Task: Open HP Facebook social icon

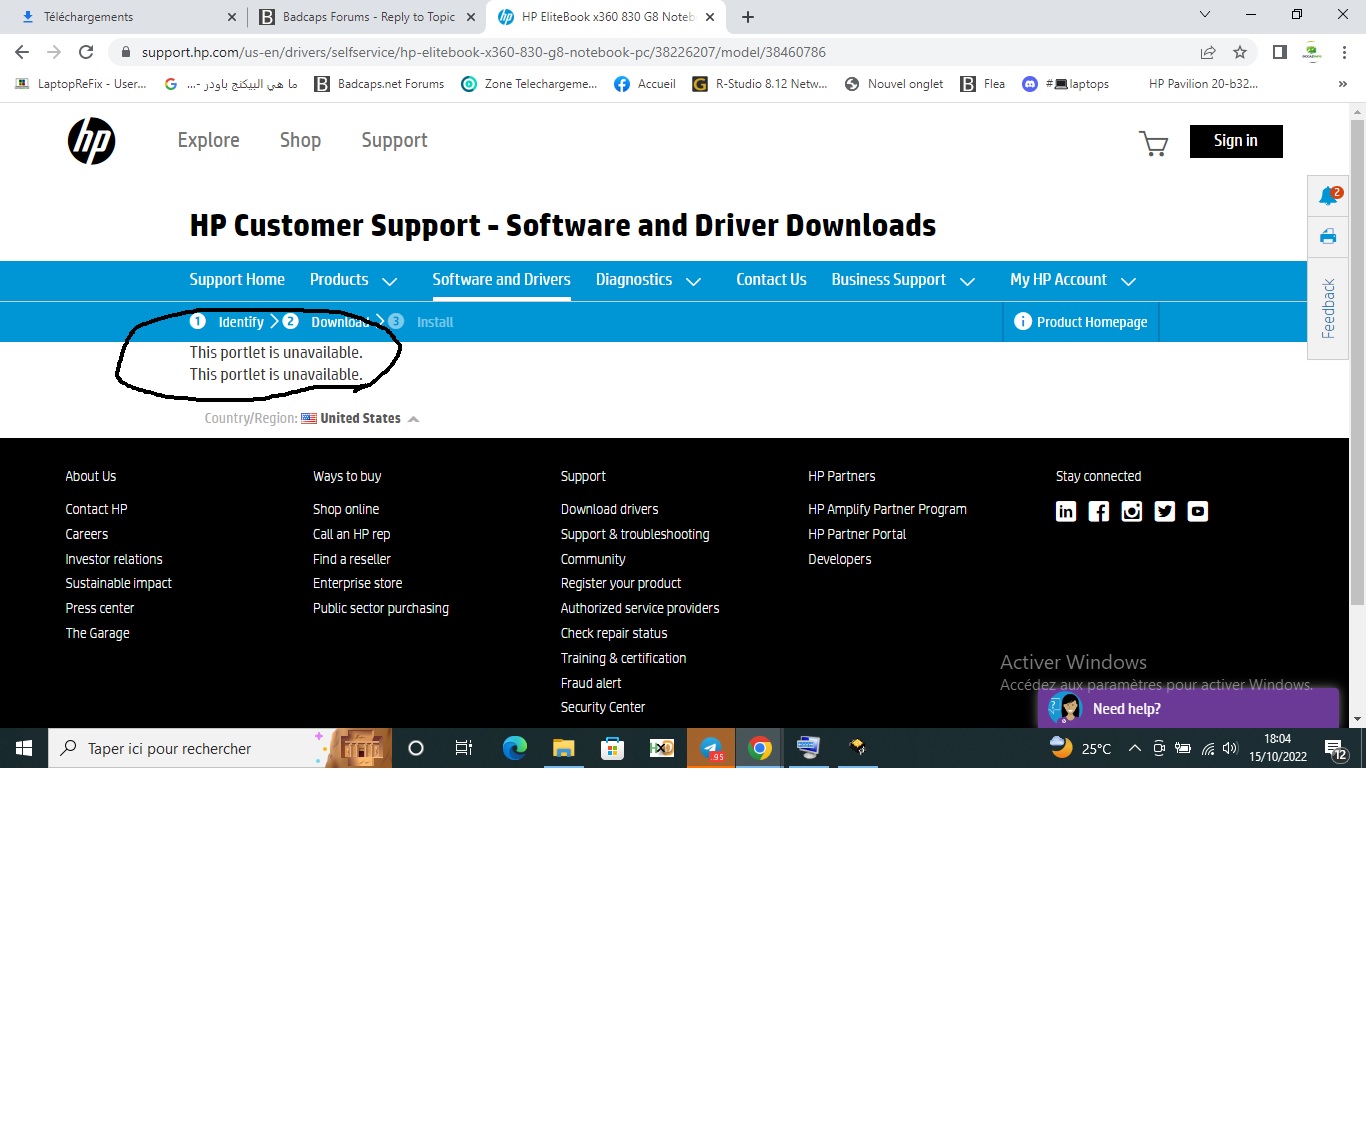Action: coord(1099,512)
